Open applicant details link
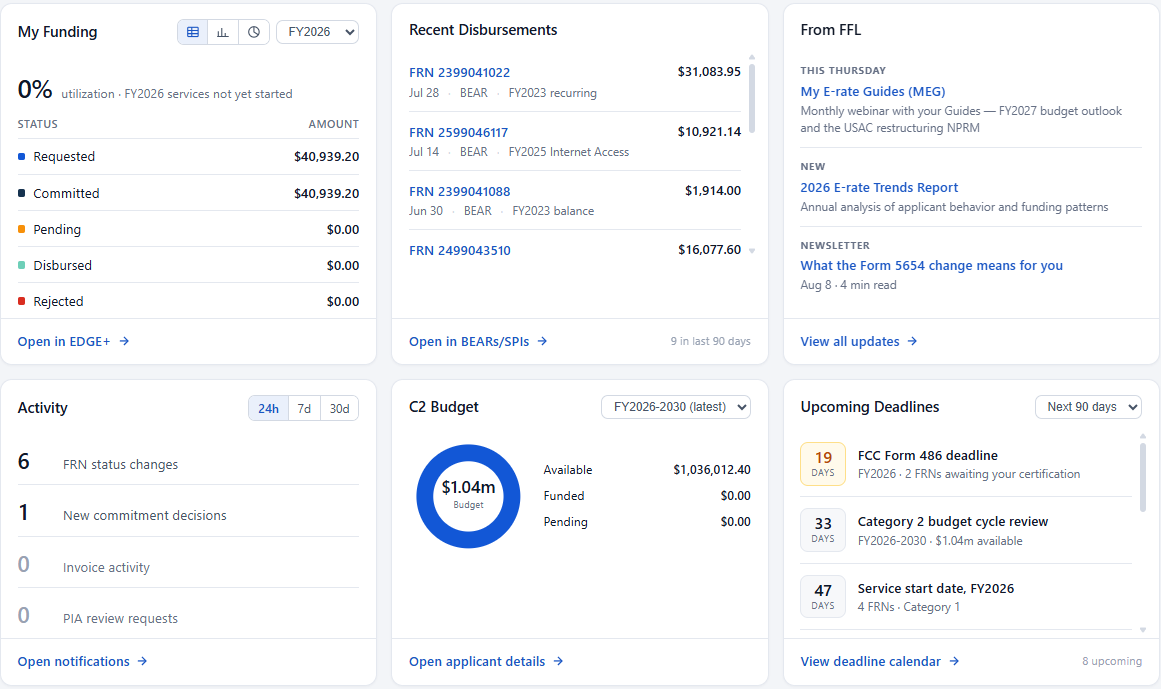The height and width of the screenshot is (689, 1161). (477, 662)
